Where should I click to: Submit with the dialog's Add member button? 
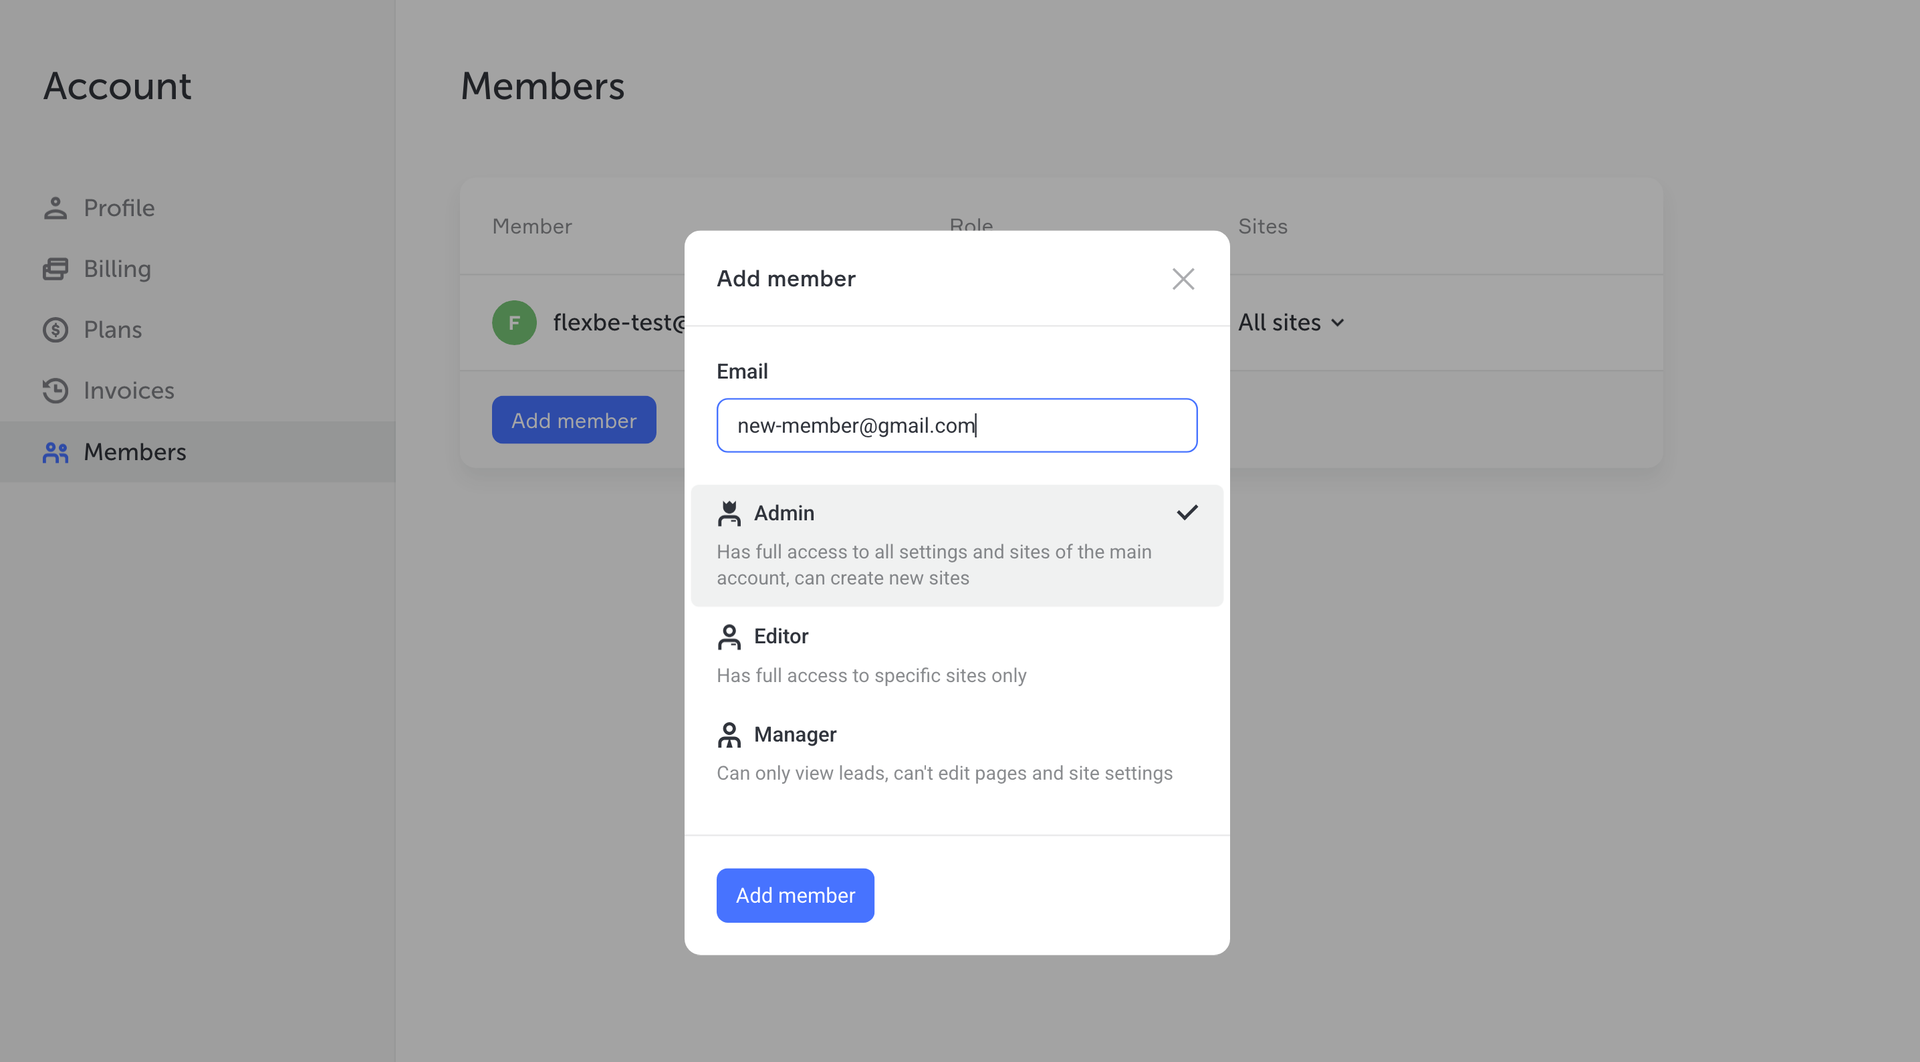point(795,895)
